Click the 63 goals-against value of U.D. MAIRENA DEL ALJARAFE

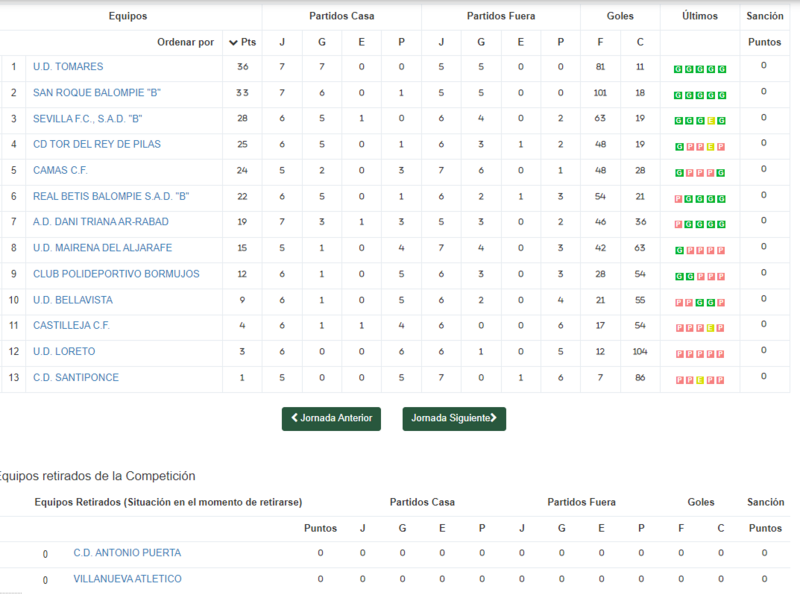point(640,248)
